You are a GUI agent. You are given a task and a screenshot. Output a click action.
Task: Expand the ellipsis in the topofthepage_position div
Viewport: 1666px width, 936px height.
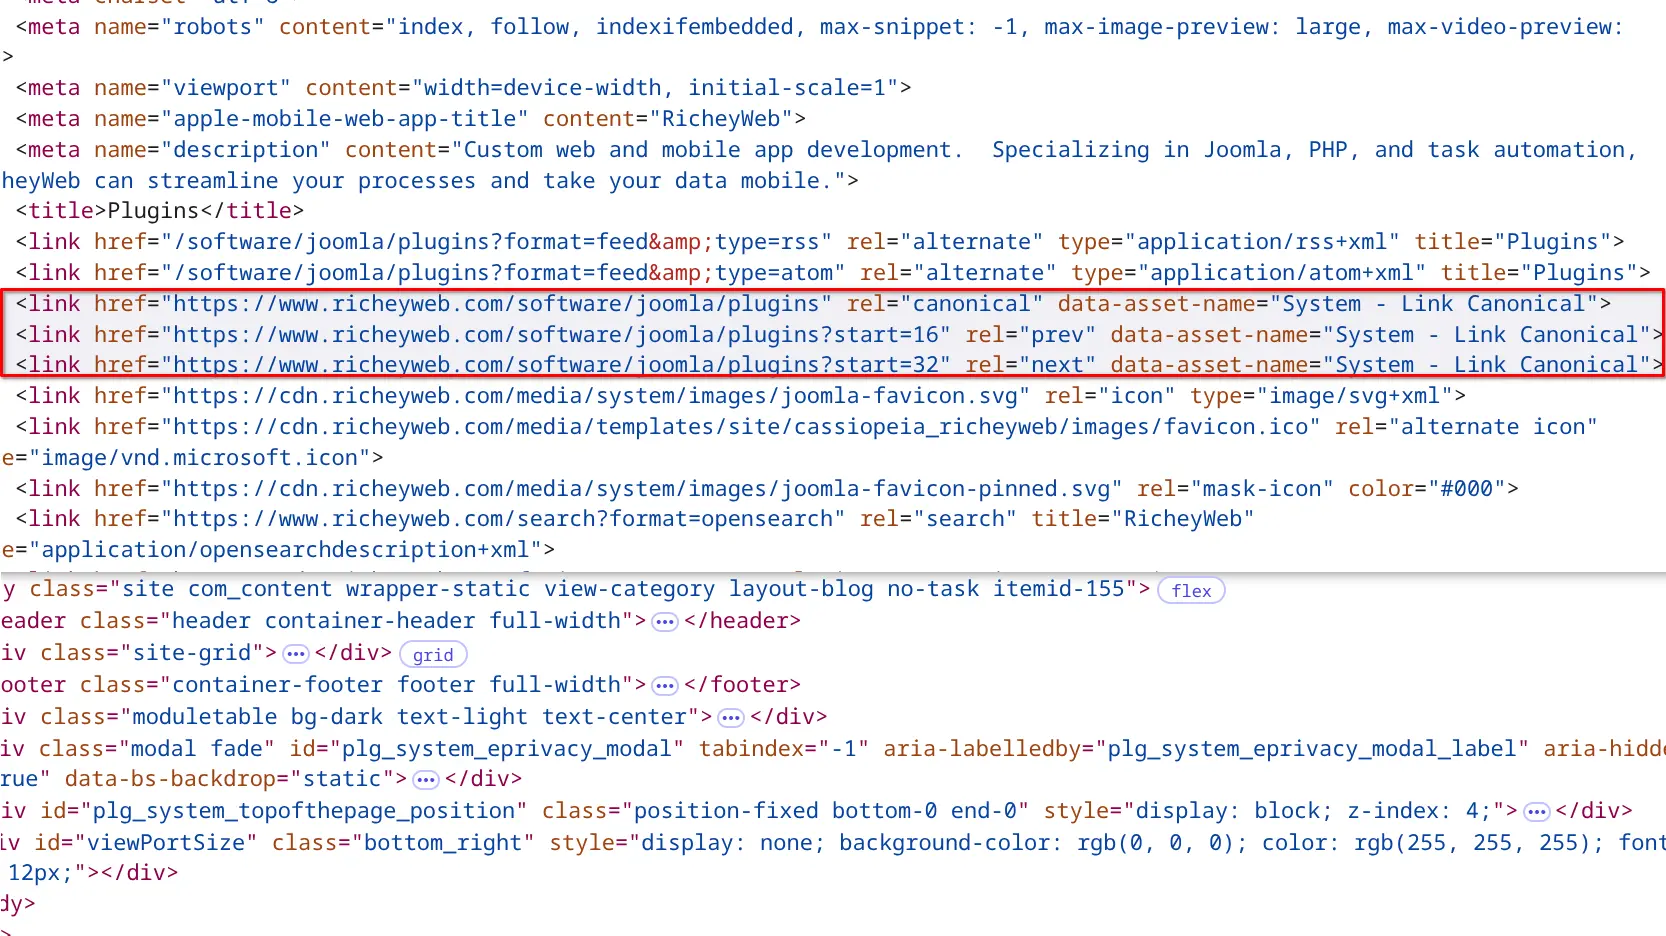pyautogui.click(x=1536, y=812)
